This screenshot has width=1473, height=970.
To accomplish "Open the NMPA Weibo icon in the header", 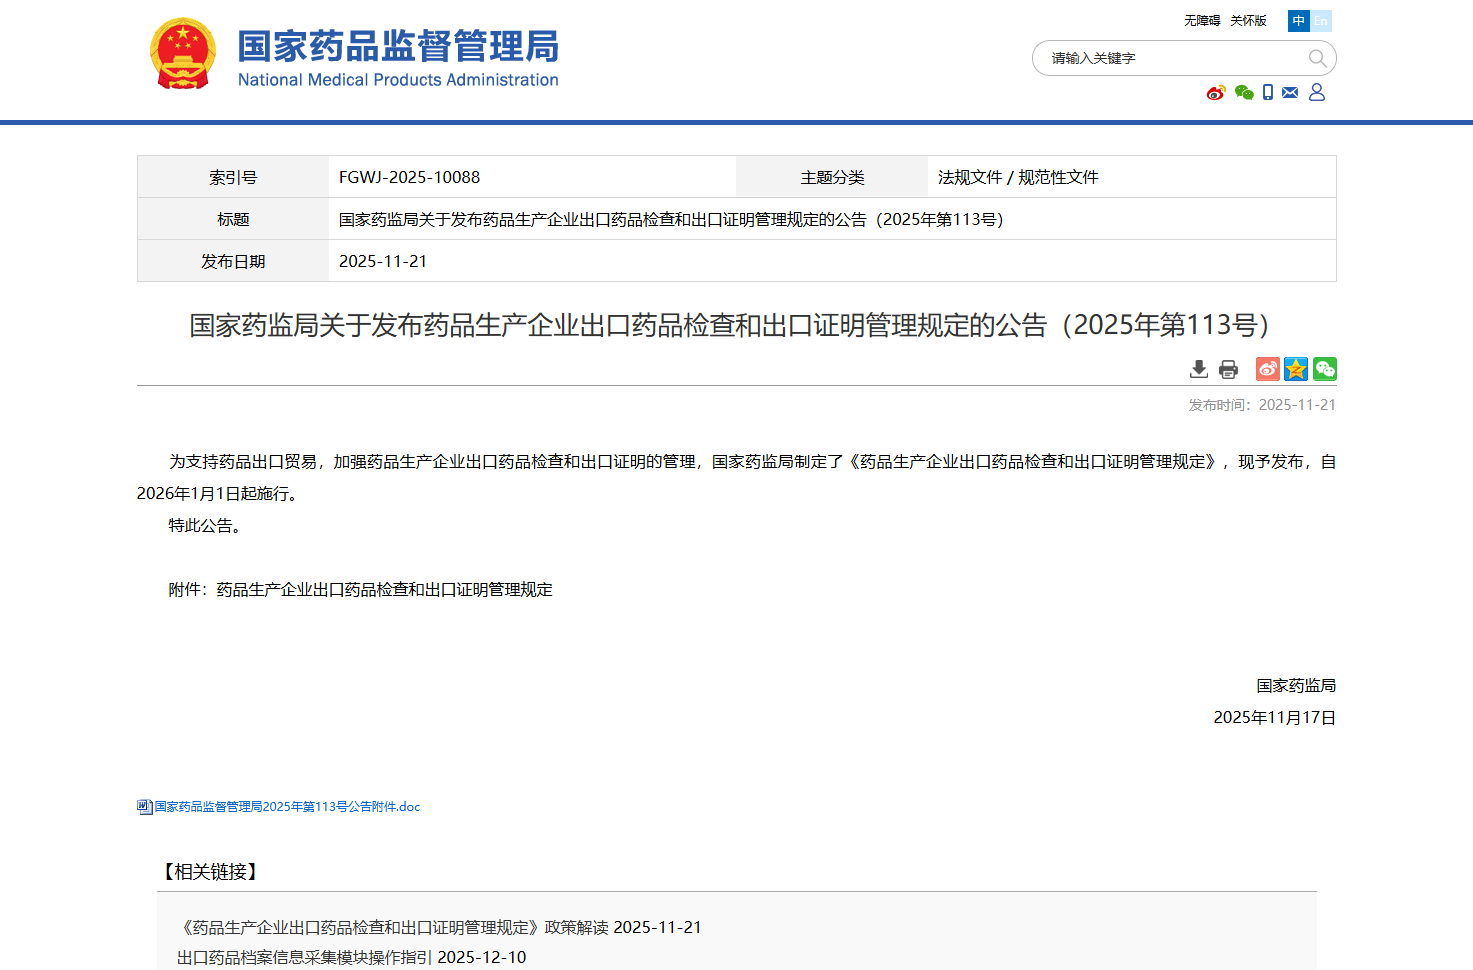I will click(1216, 92).
